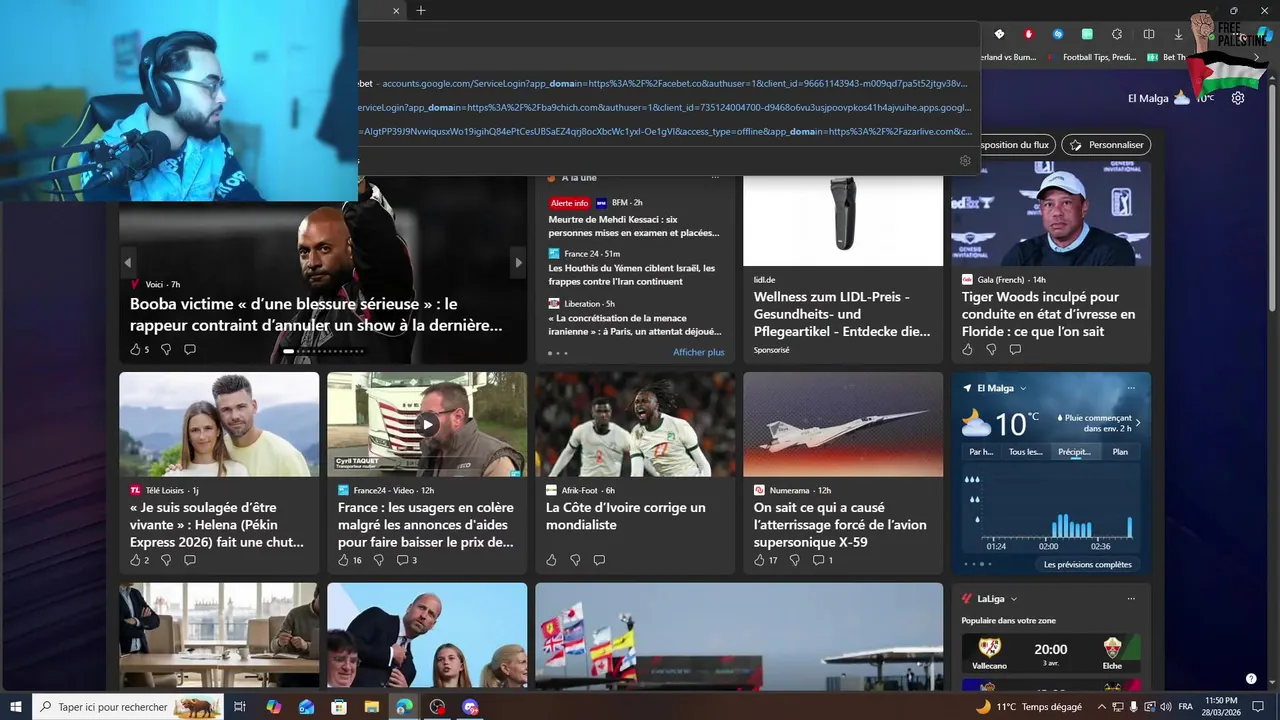Image resolution: width=1280 pixels, height=720 pixels.
Task: Go to previous slide in Booba carousel
Action: pos(128,263)
